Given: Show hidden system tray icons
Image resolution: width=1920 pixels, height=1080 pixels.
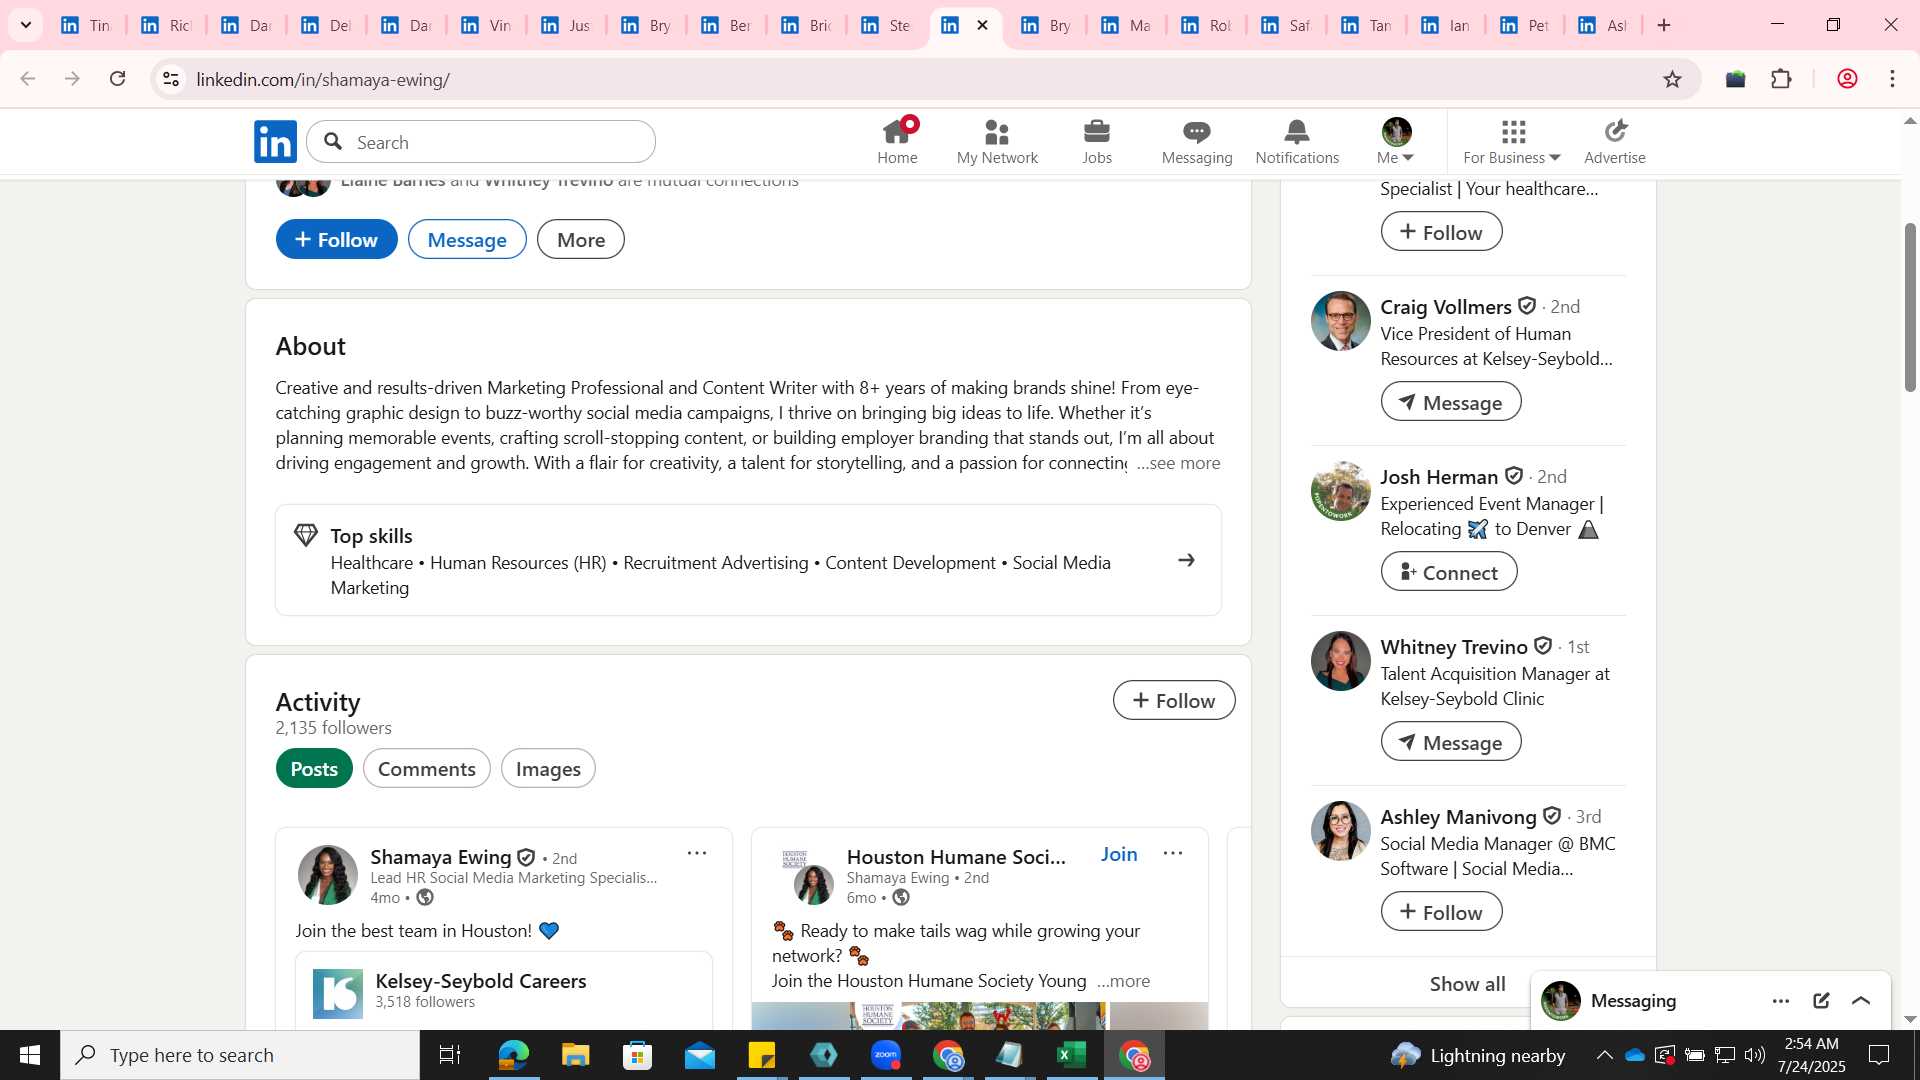Looking at the screenshot, I should click(x=1604, y=1055).
